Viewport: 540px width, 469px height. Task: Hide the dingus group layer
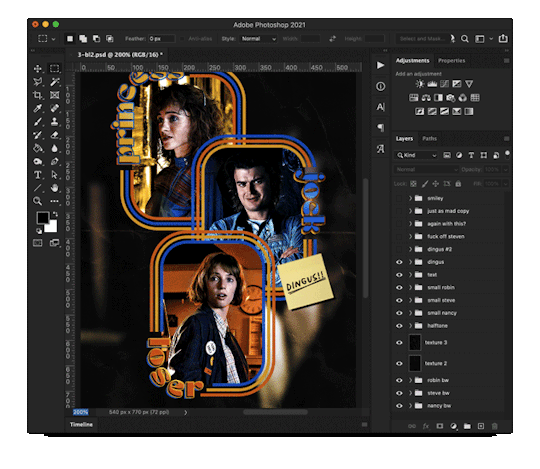(x=399, y=262)
